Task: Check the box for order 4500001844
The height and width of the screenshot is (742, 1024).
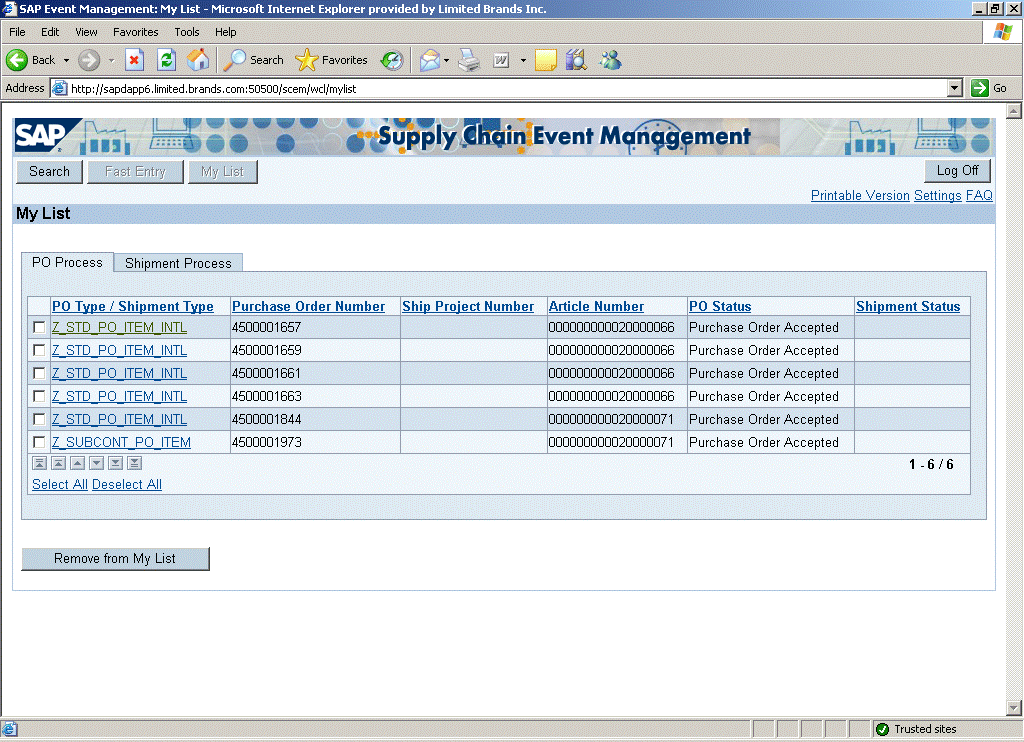Action: pos(39,419)
